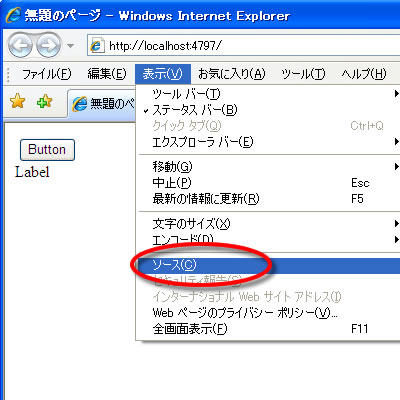Viewport: 400px width, 400px height.
Task: Expand the 文字のサイズ(X) submenu
Action: click(268, 223)
